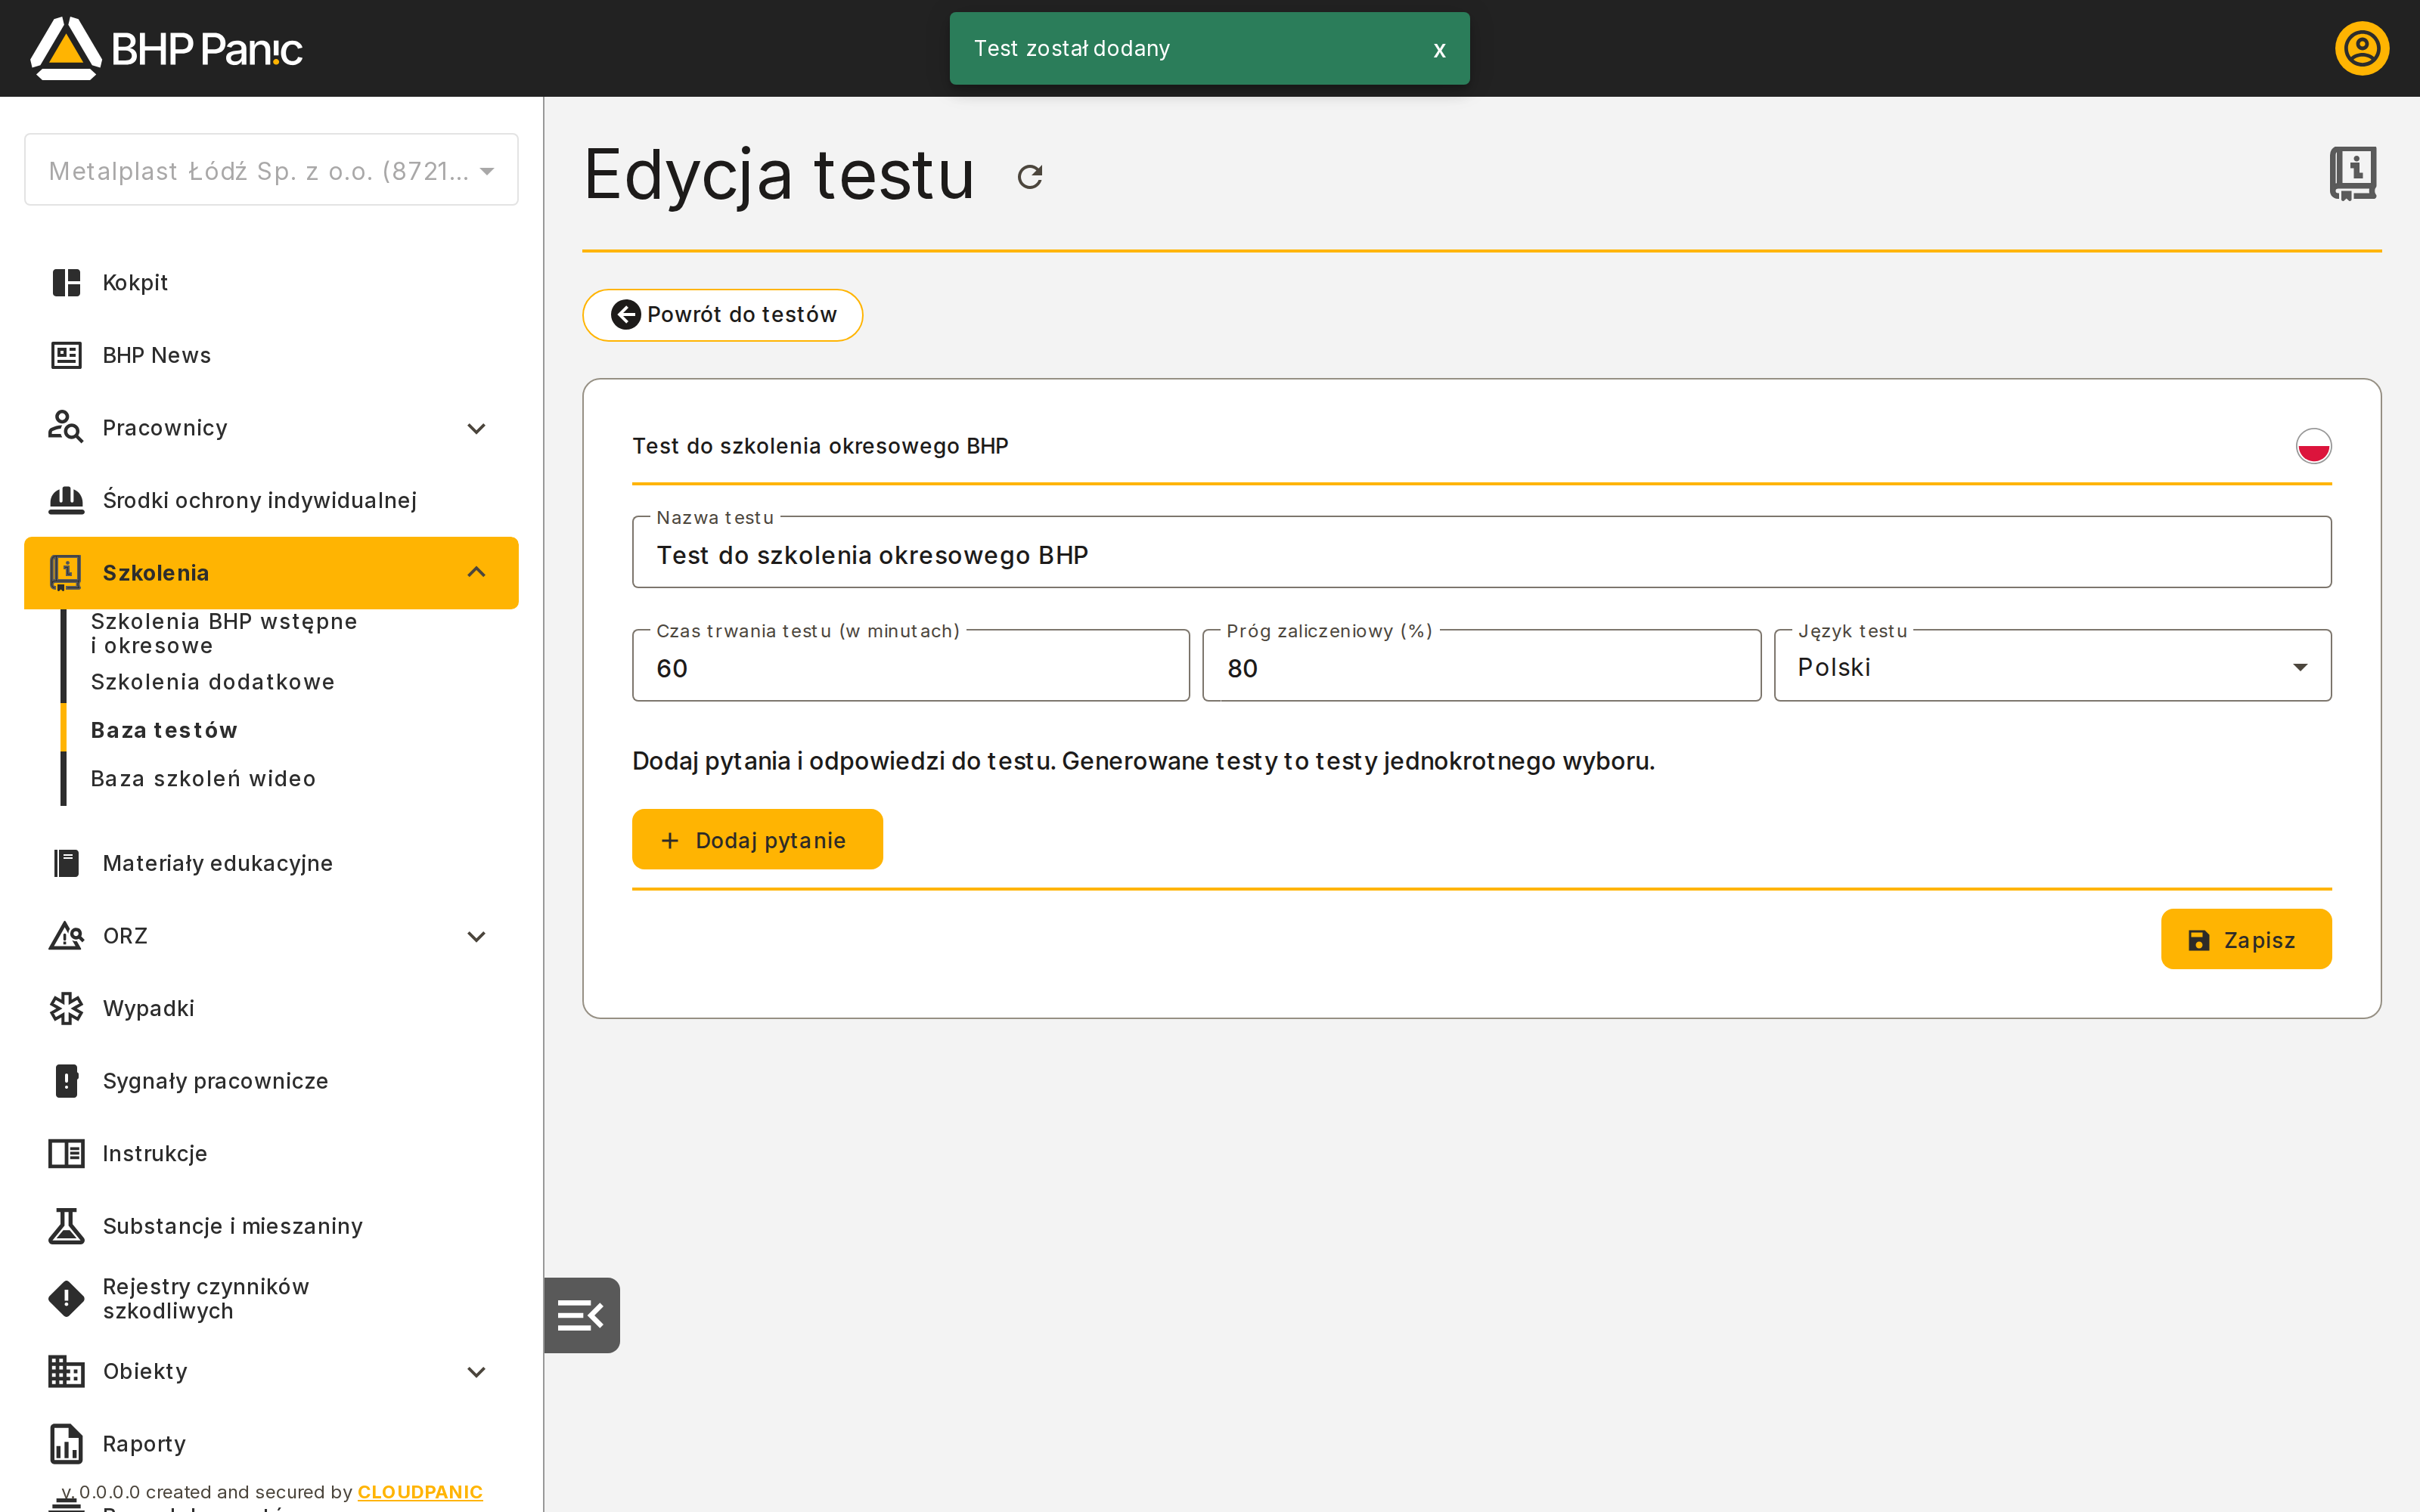Click the Dodaj pytanie button

point(757,840)
